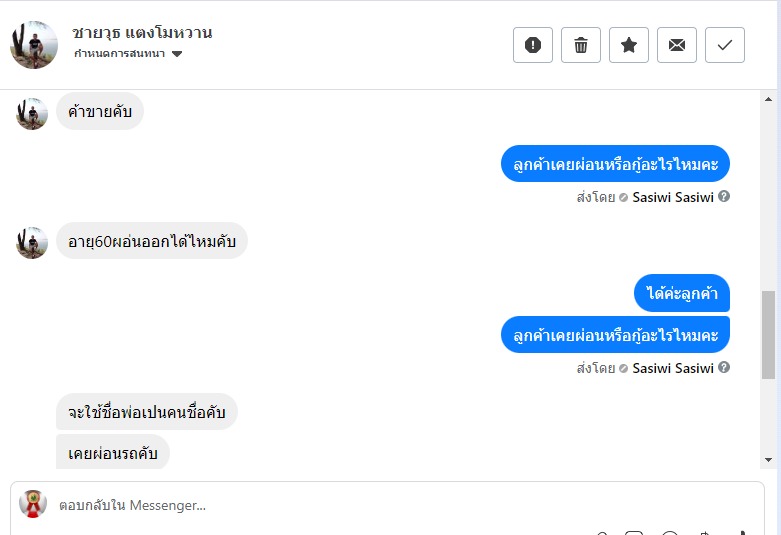The image size is (781, 535).
Task: Click the chat scrollbar thumb
Action: [768, 335]
